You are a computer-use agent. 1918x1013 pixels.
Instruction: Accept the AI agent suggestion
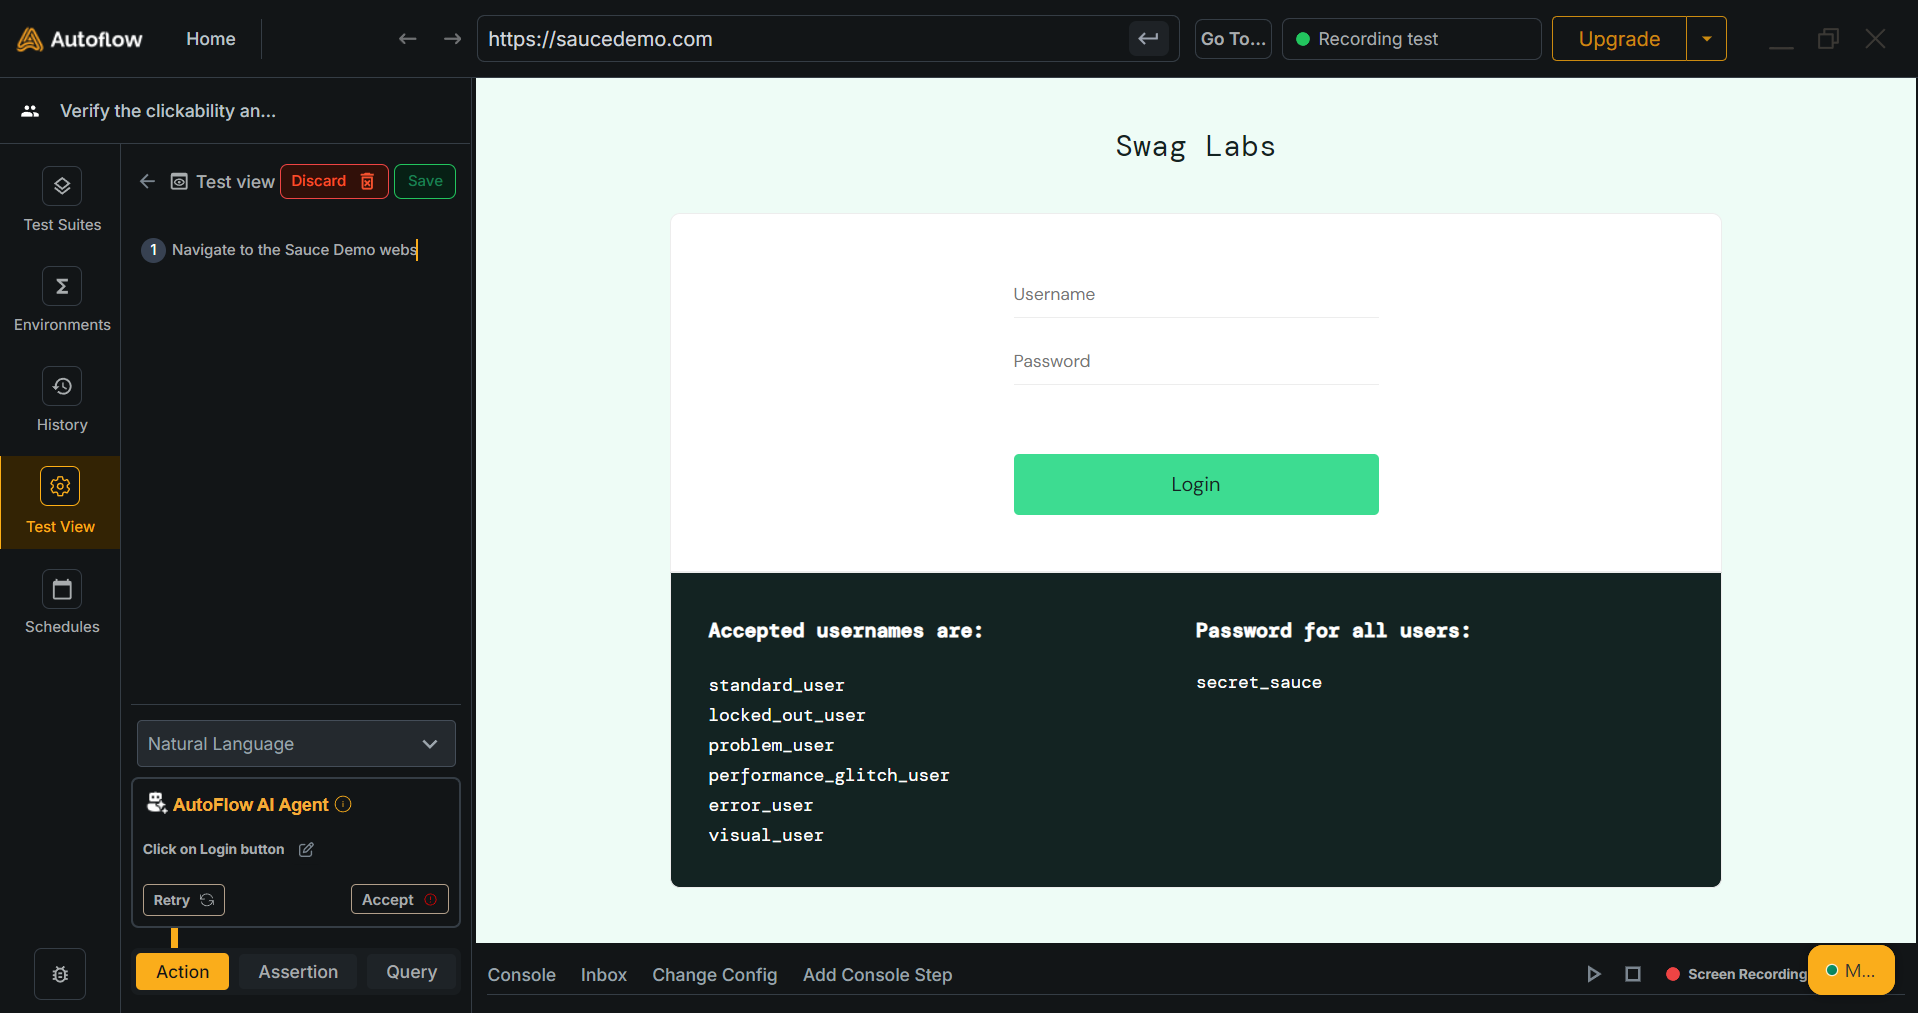(400, 900)
